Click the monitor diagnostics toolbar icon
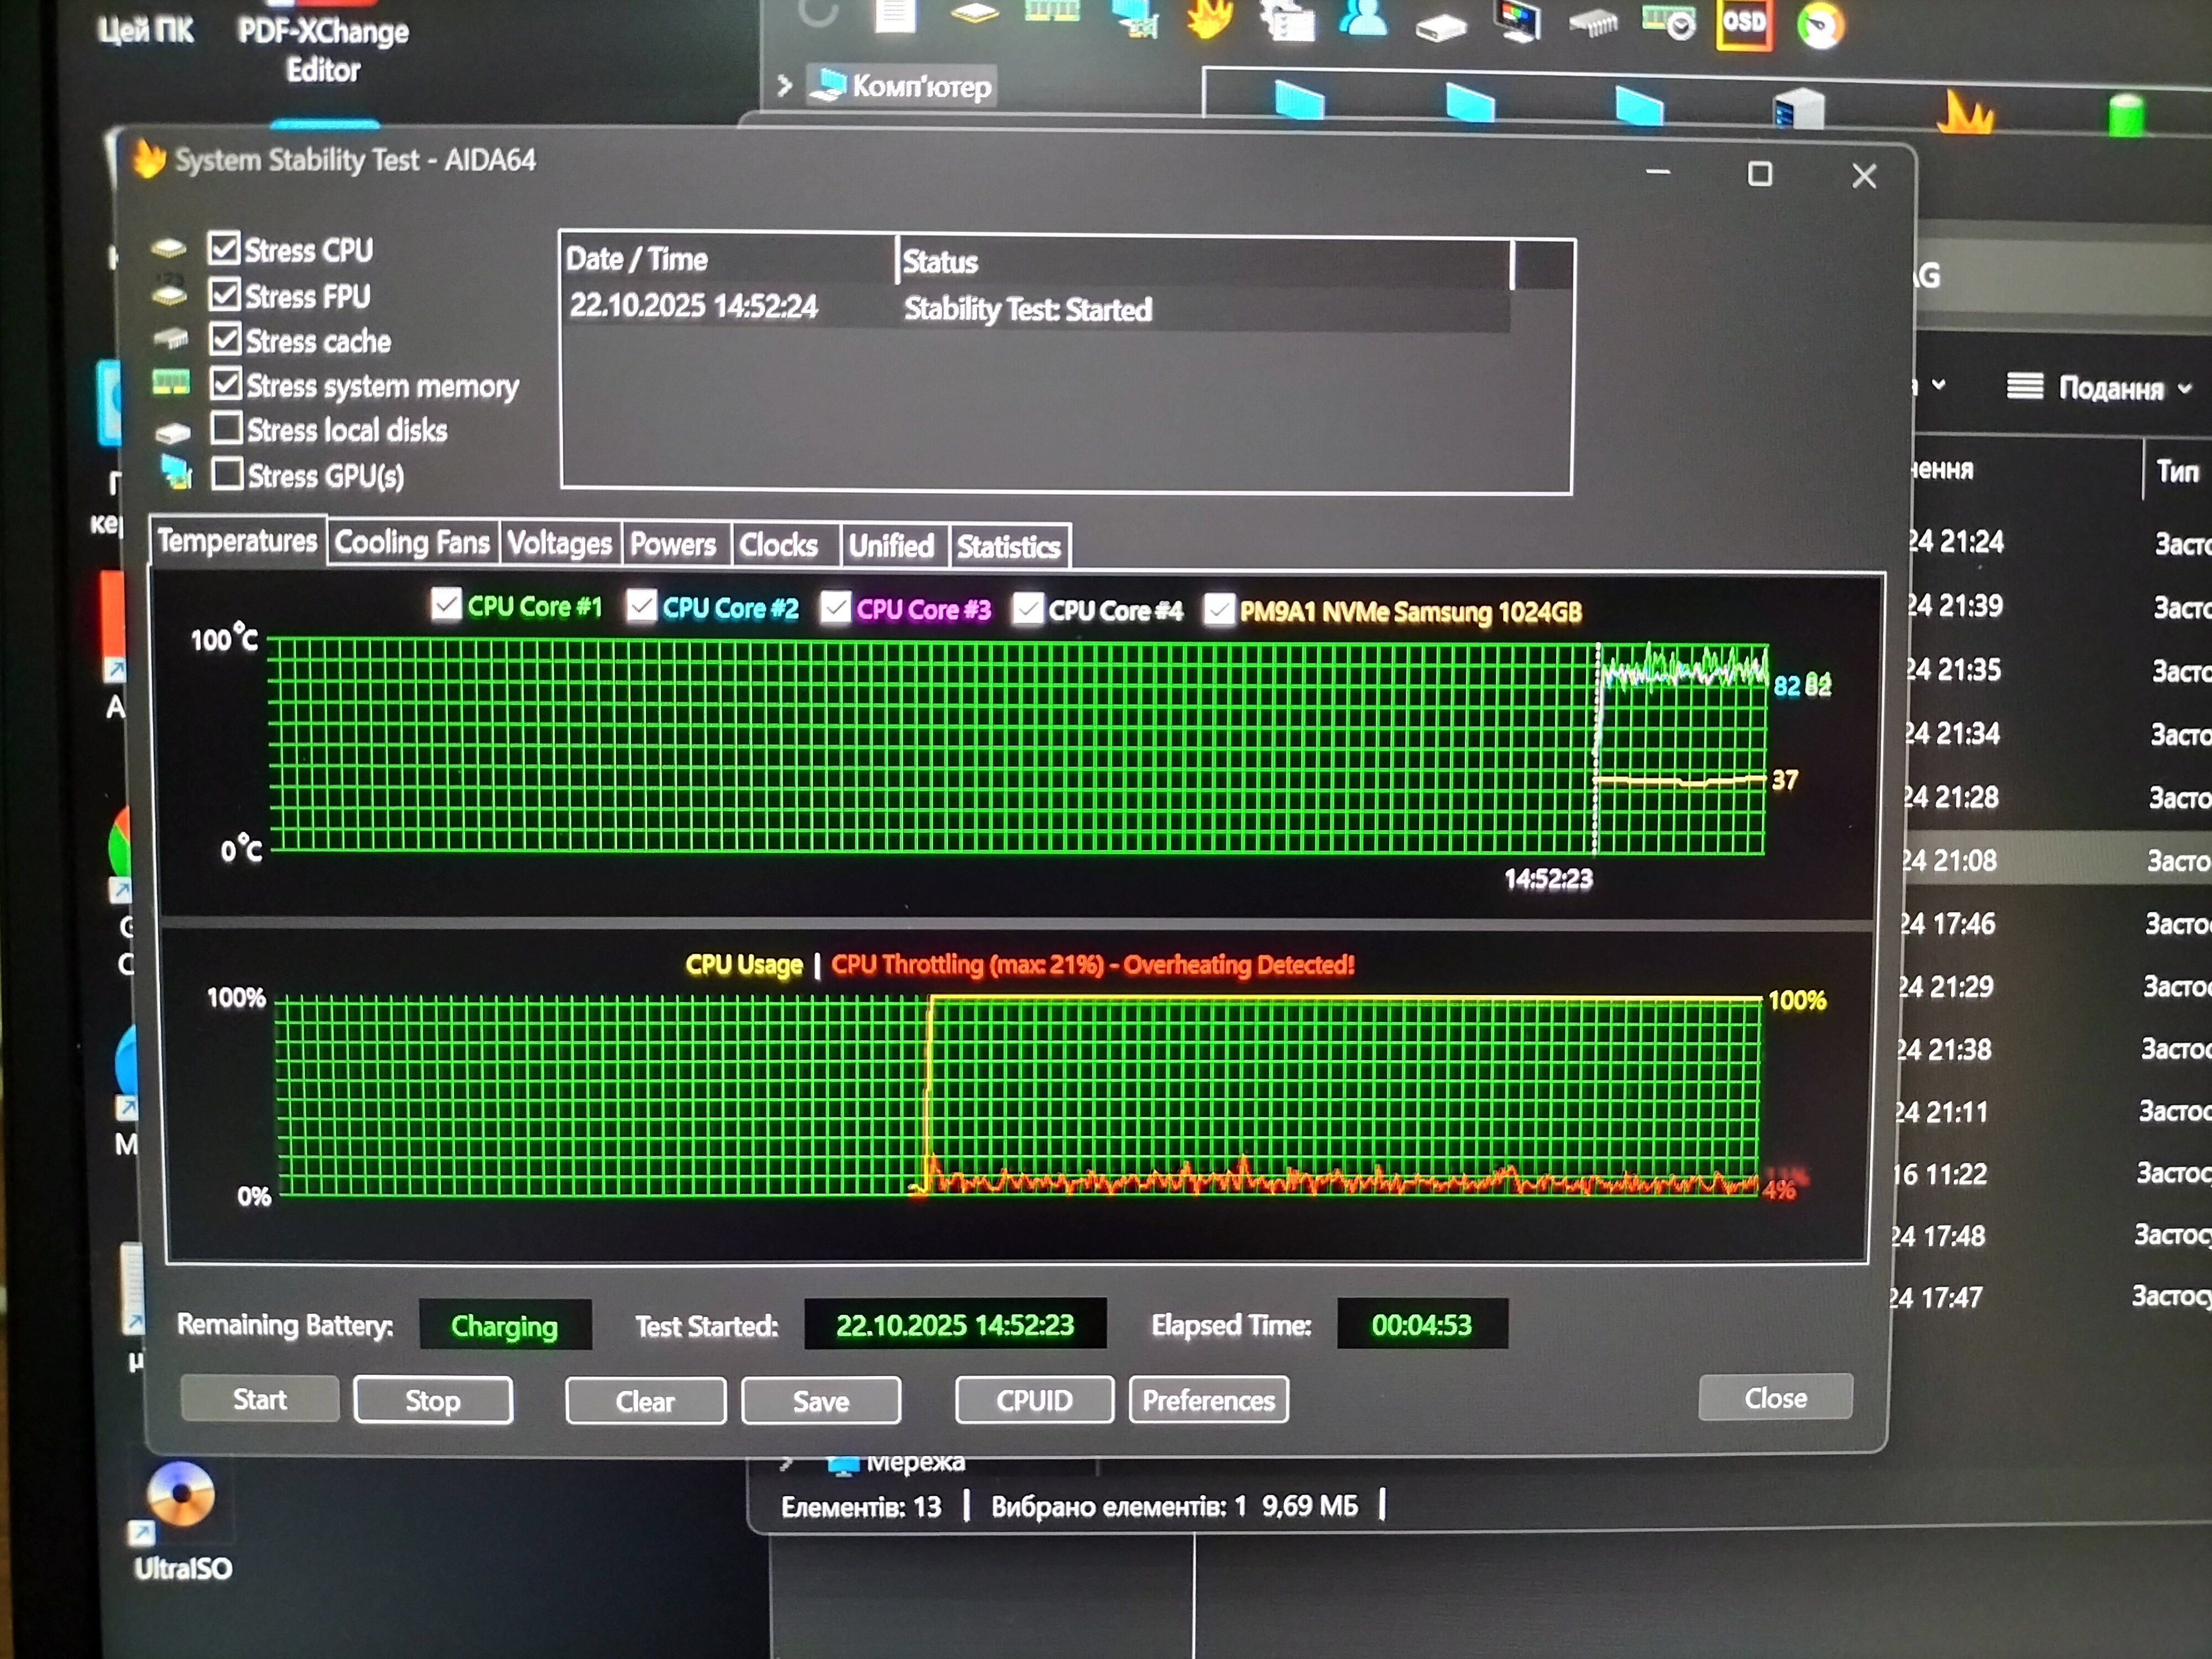This screenshot has height=1659, width=2212. [x=1519, y=22]
